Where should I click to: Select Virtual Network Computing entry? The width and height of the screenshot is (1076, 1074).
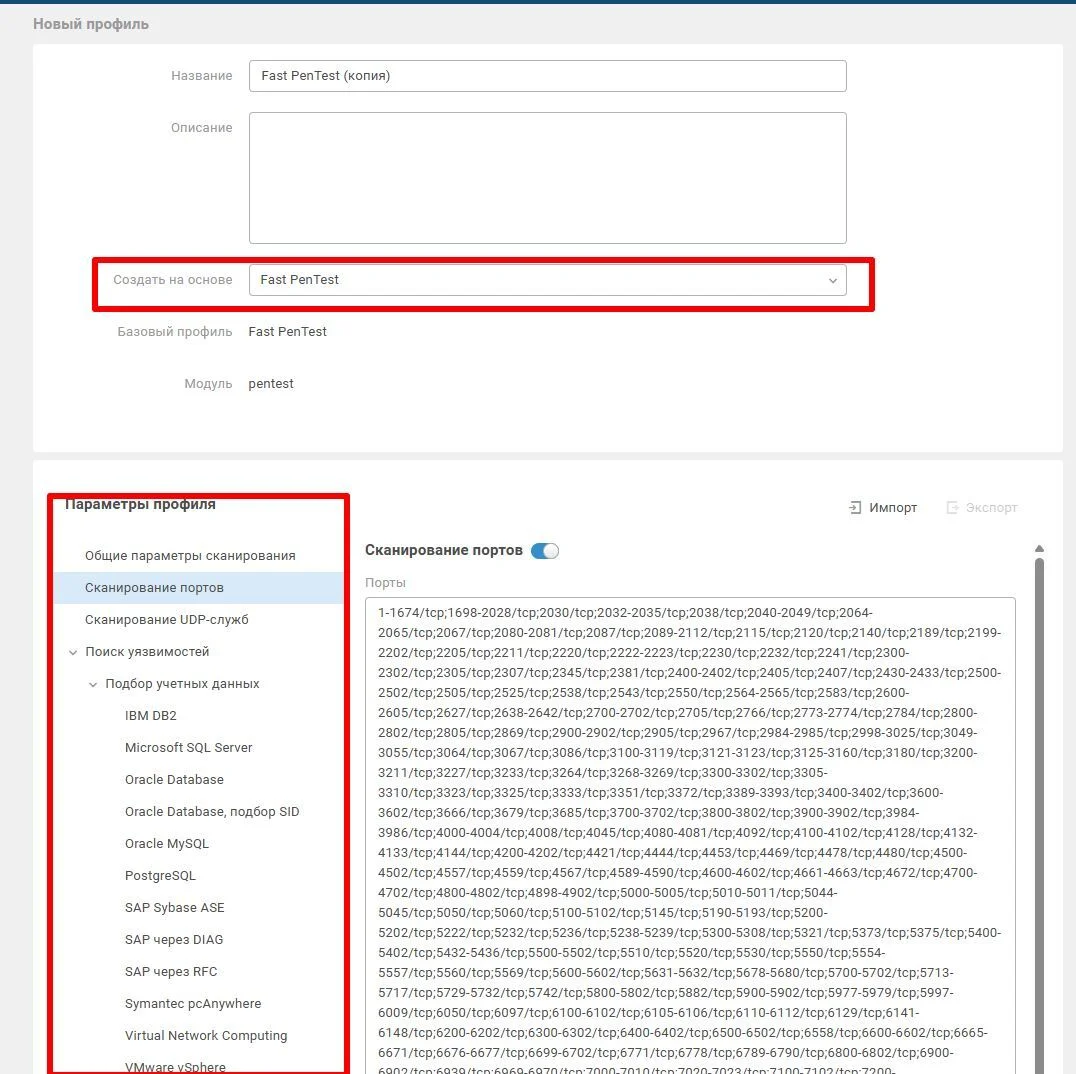(x=206, y=1036)
